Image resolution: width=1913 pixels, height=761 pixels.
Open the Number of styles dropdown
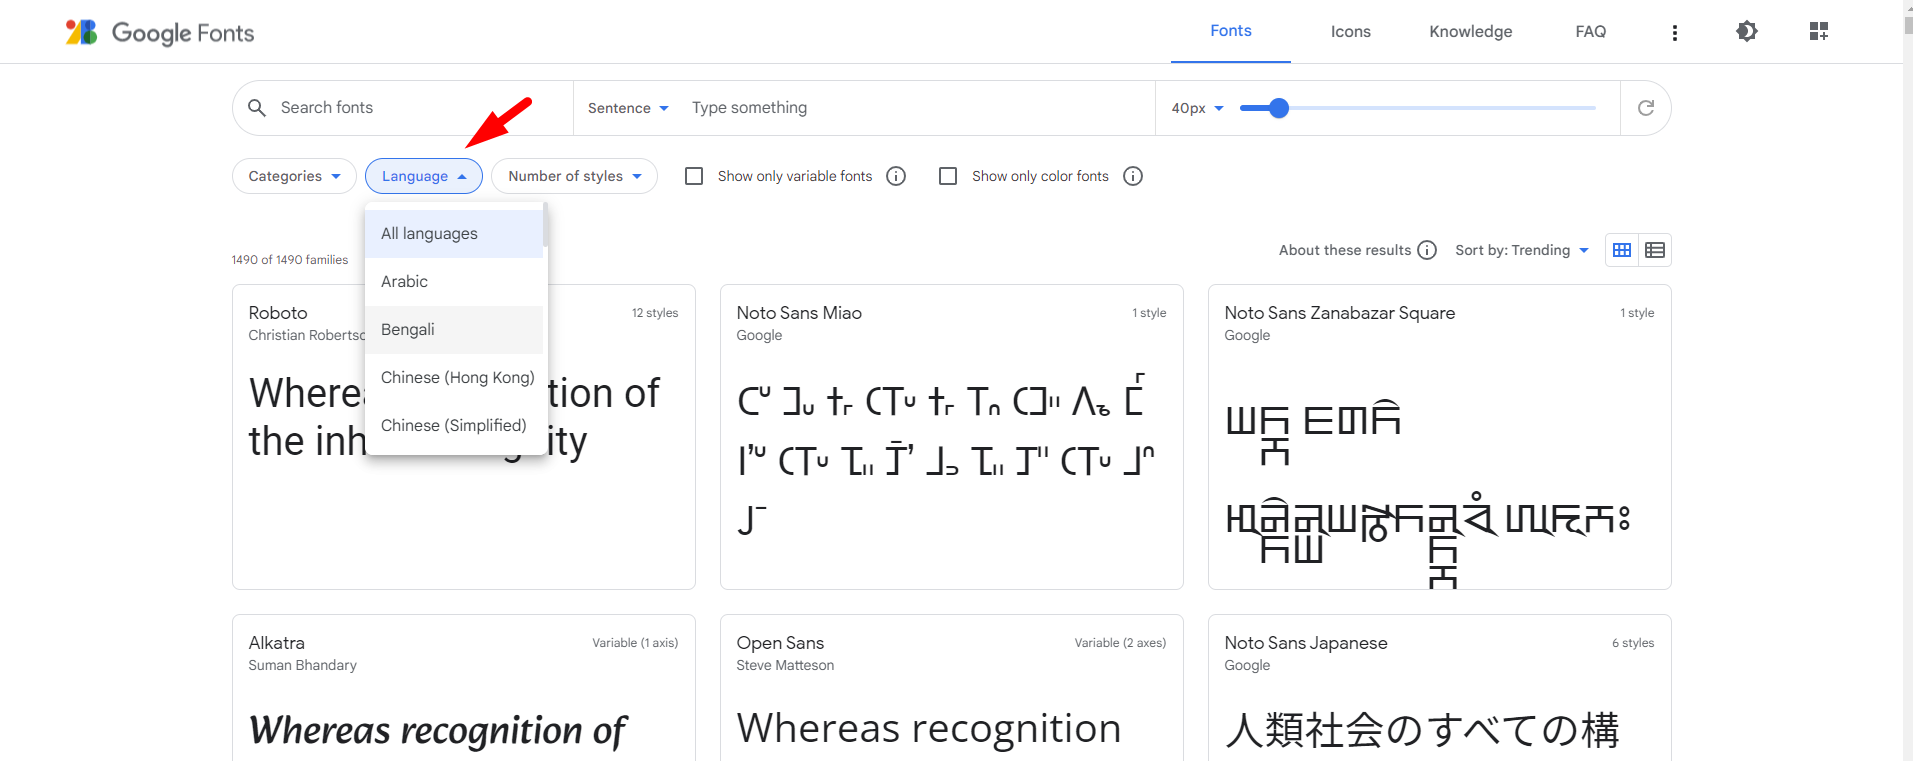click(x=574, y=176)
